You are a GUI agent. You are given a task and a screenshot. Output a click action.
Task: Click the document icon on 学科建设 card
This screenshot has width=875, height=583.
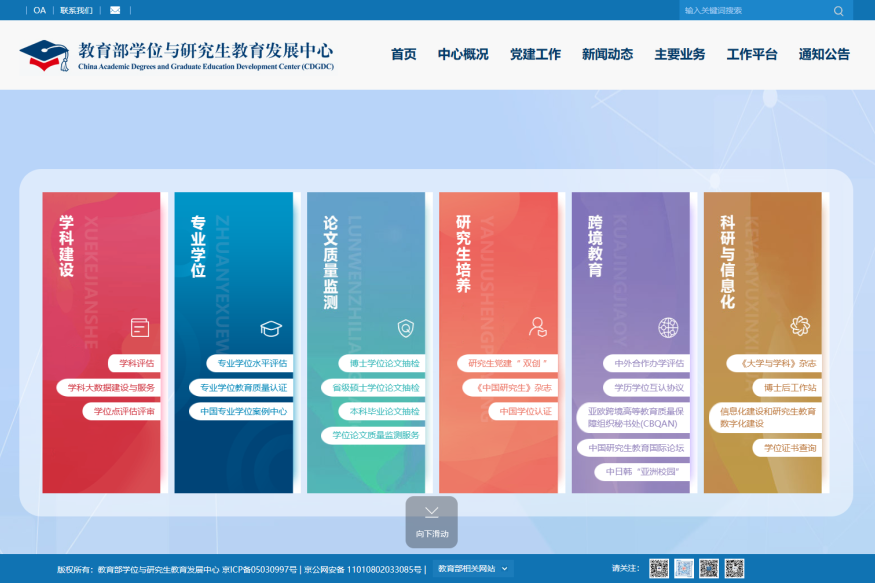[140, 327]
